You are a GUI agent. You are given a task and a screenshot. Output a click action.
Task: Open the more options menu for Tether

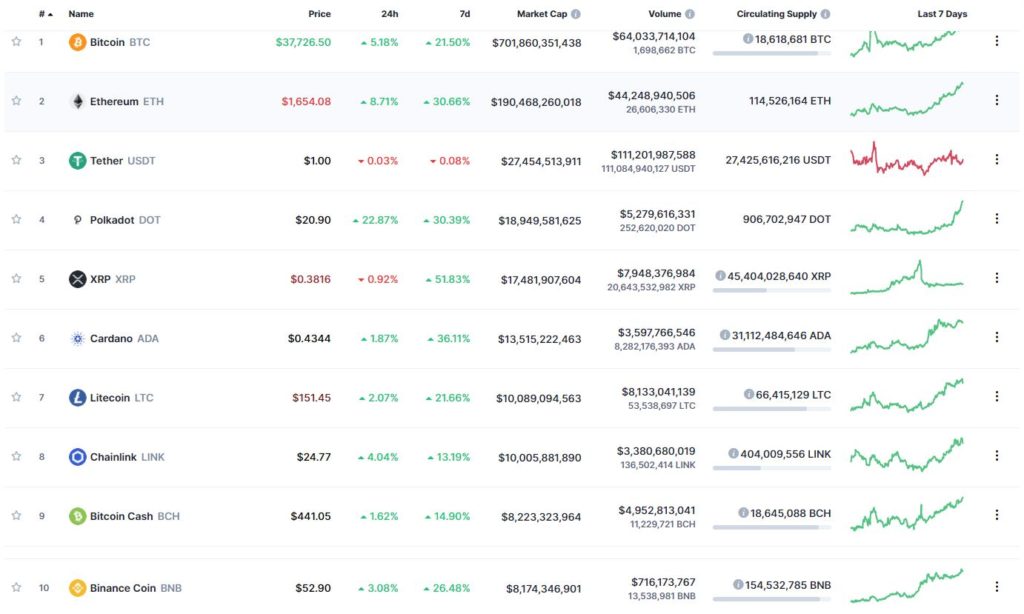coord(997,159)
